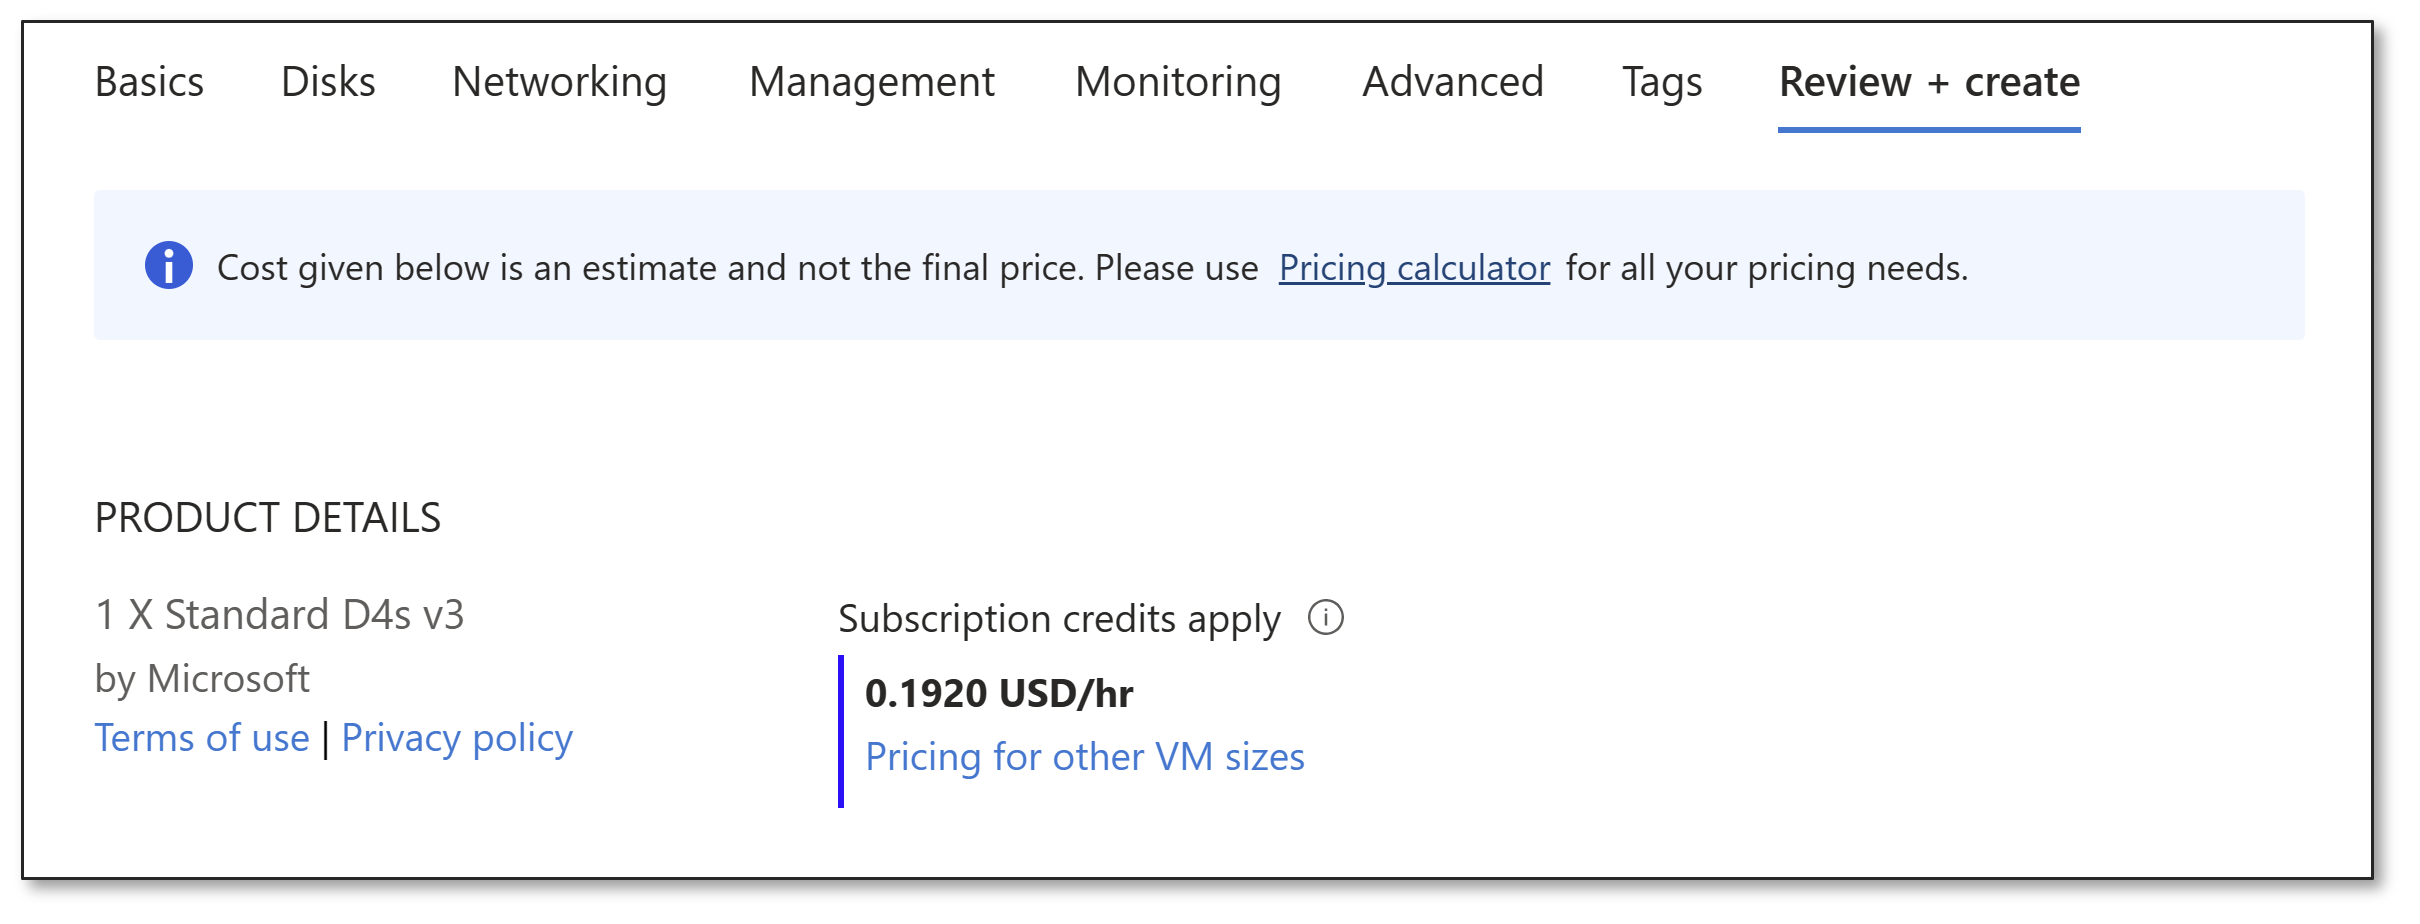Select the Management tab
Viewport: 2420px width, 924px height.
click(871, 82)
